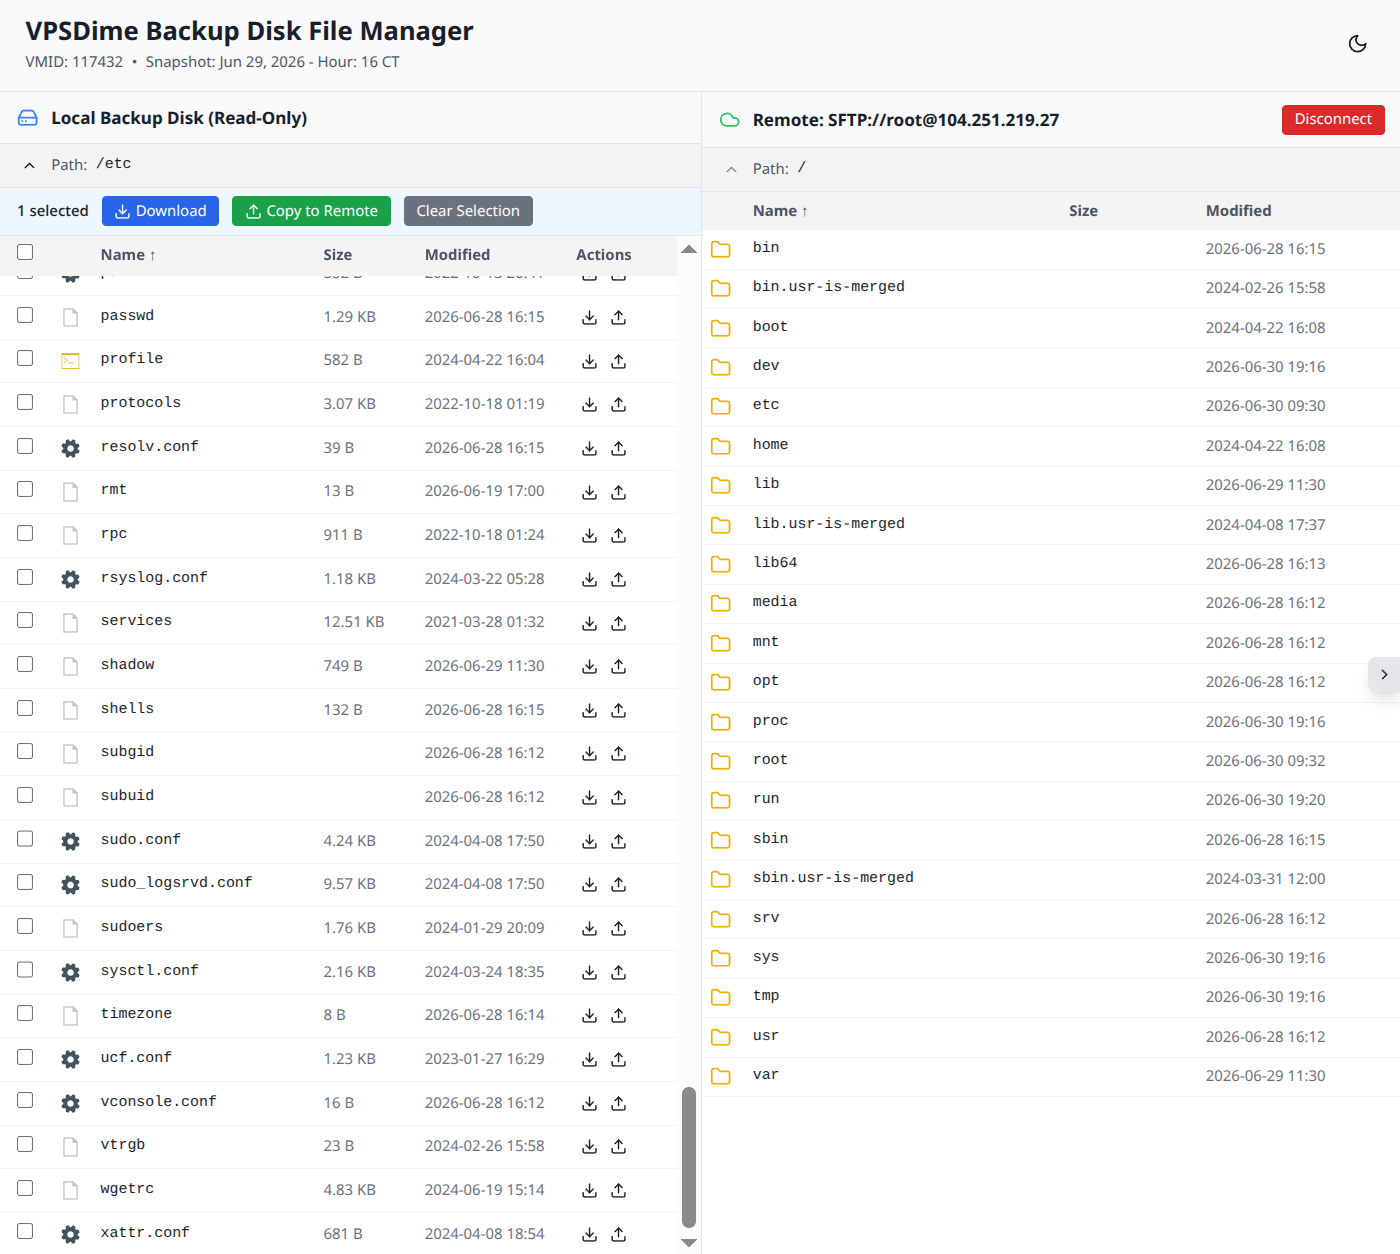The height and width of the screenshot is (1254, 1400).
Task: Open the remote tmp folder
Action: coord(766,996)
